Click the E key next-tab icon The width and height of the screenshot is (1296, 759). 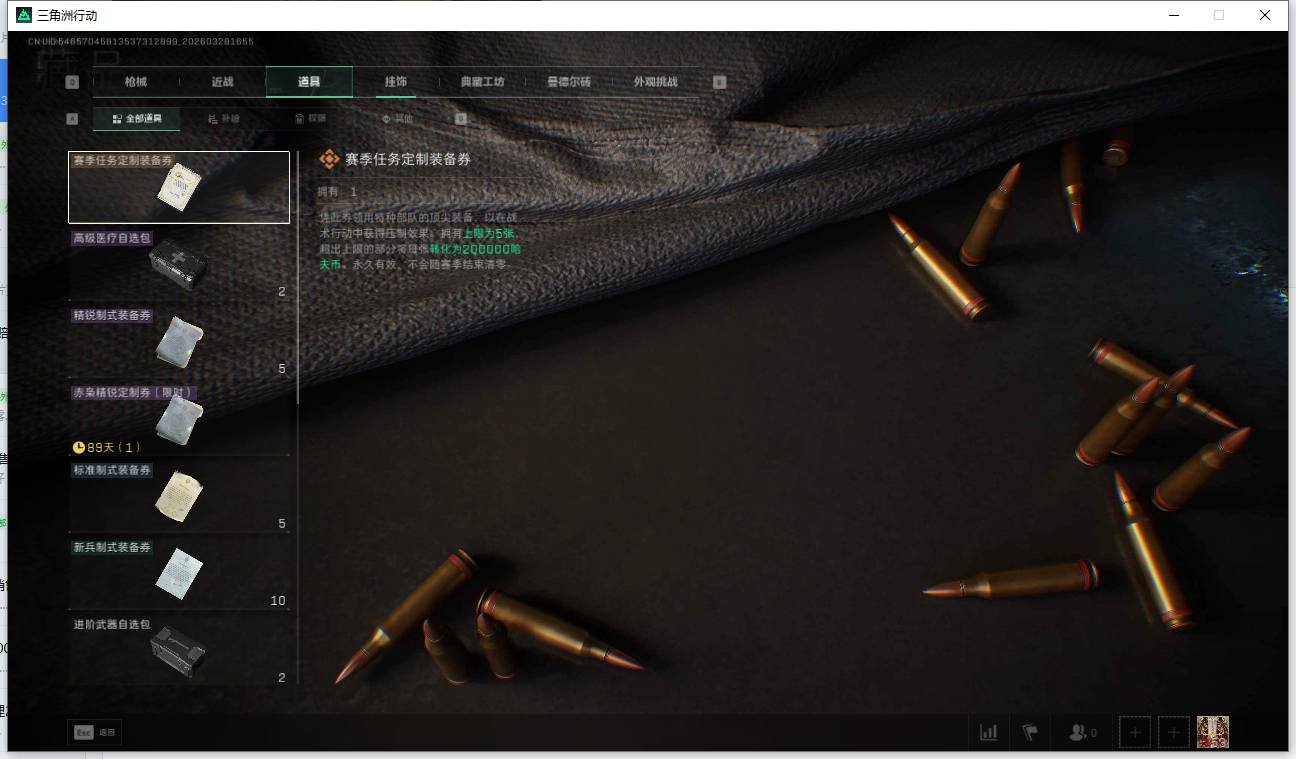[719, 82]
